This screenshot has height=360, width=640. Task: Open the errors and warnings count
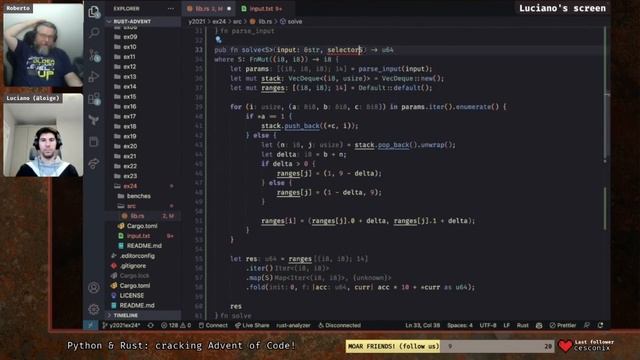click(176, 325)
